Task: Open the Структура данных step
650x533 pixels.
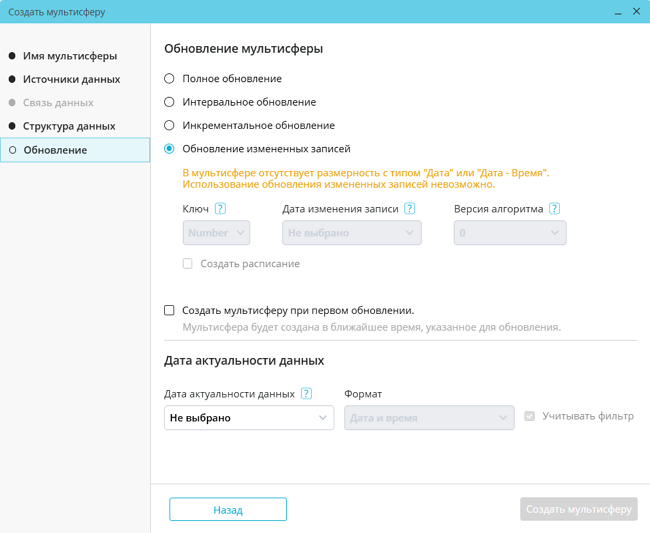Action: click(x=69, y=126)
